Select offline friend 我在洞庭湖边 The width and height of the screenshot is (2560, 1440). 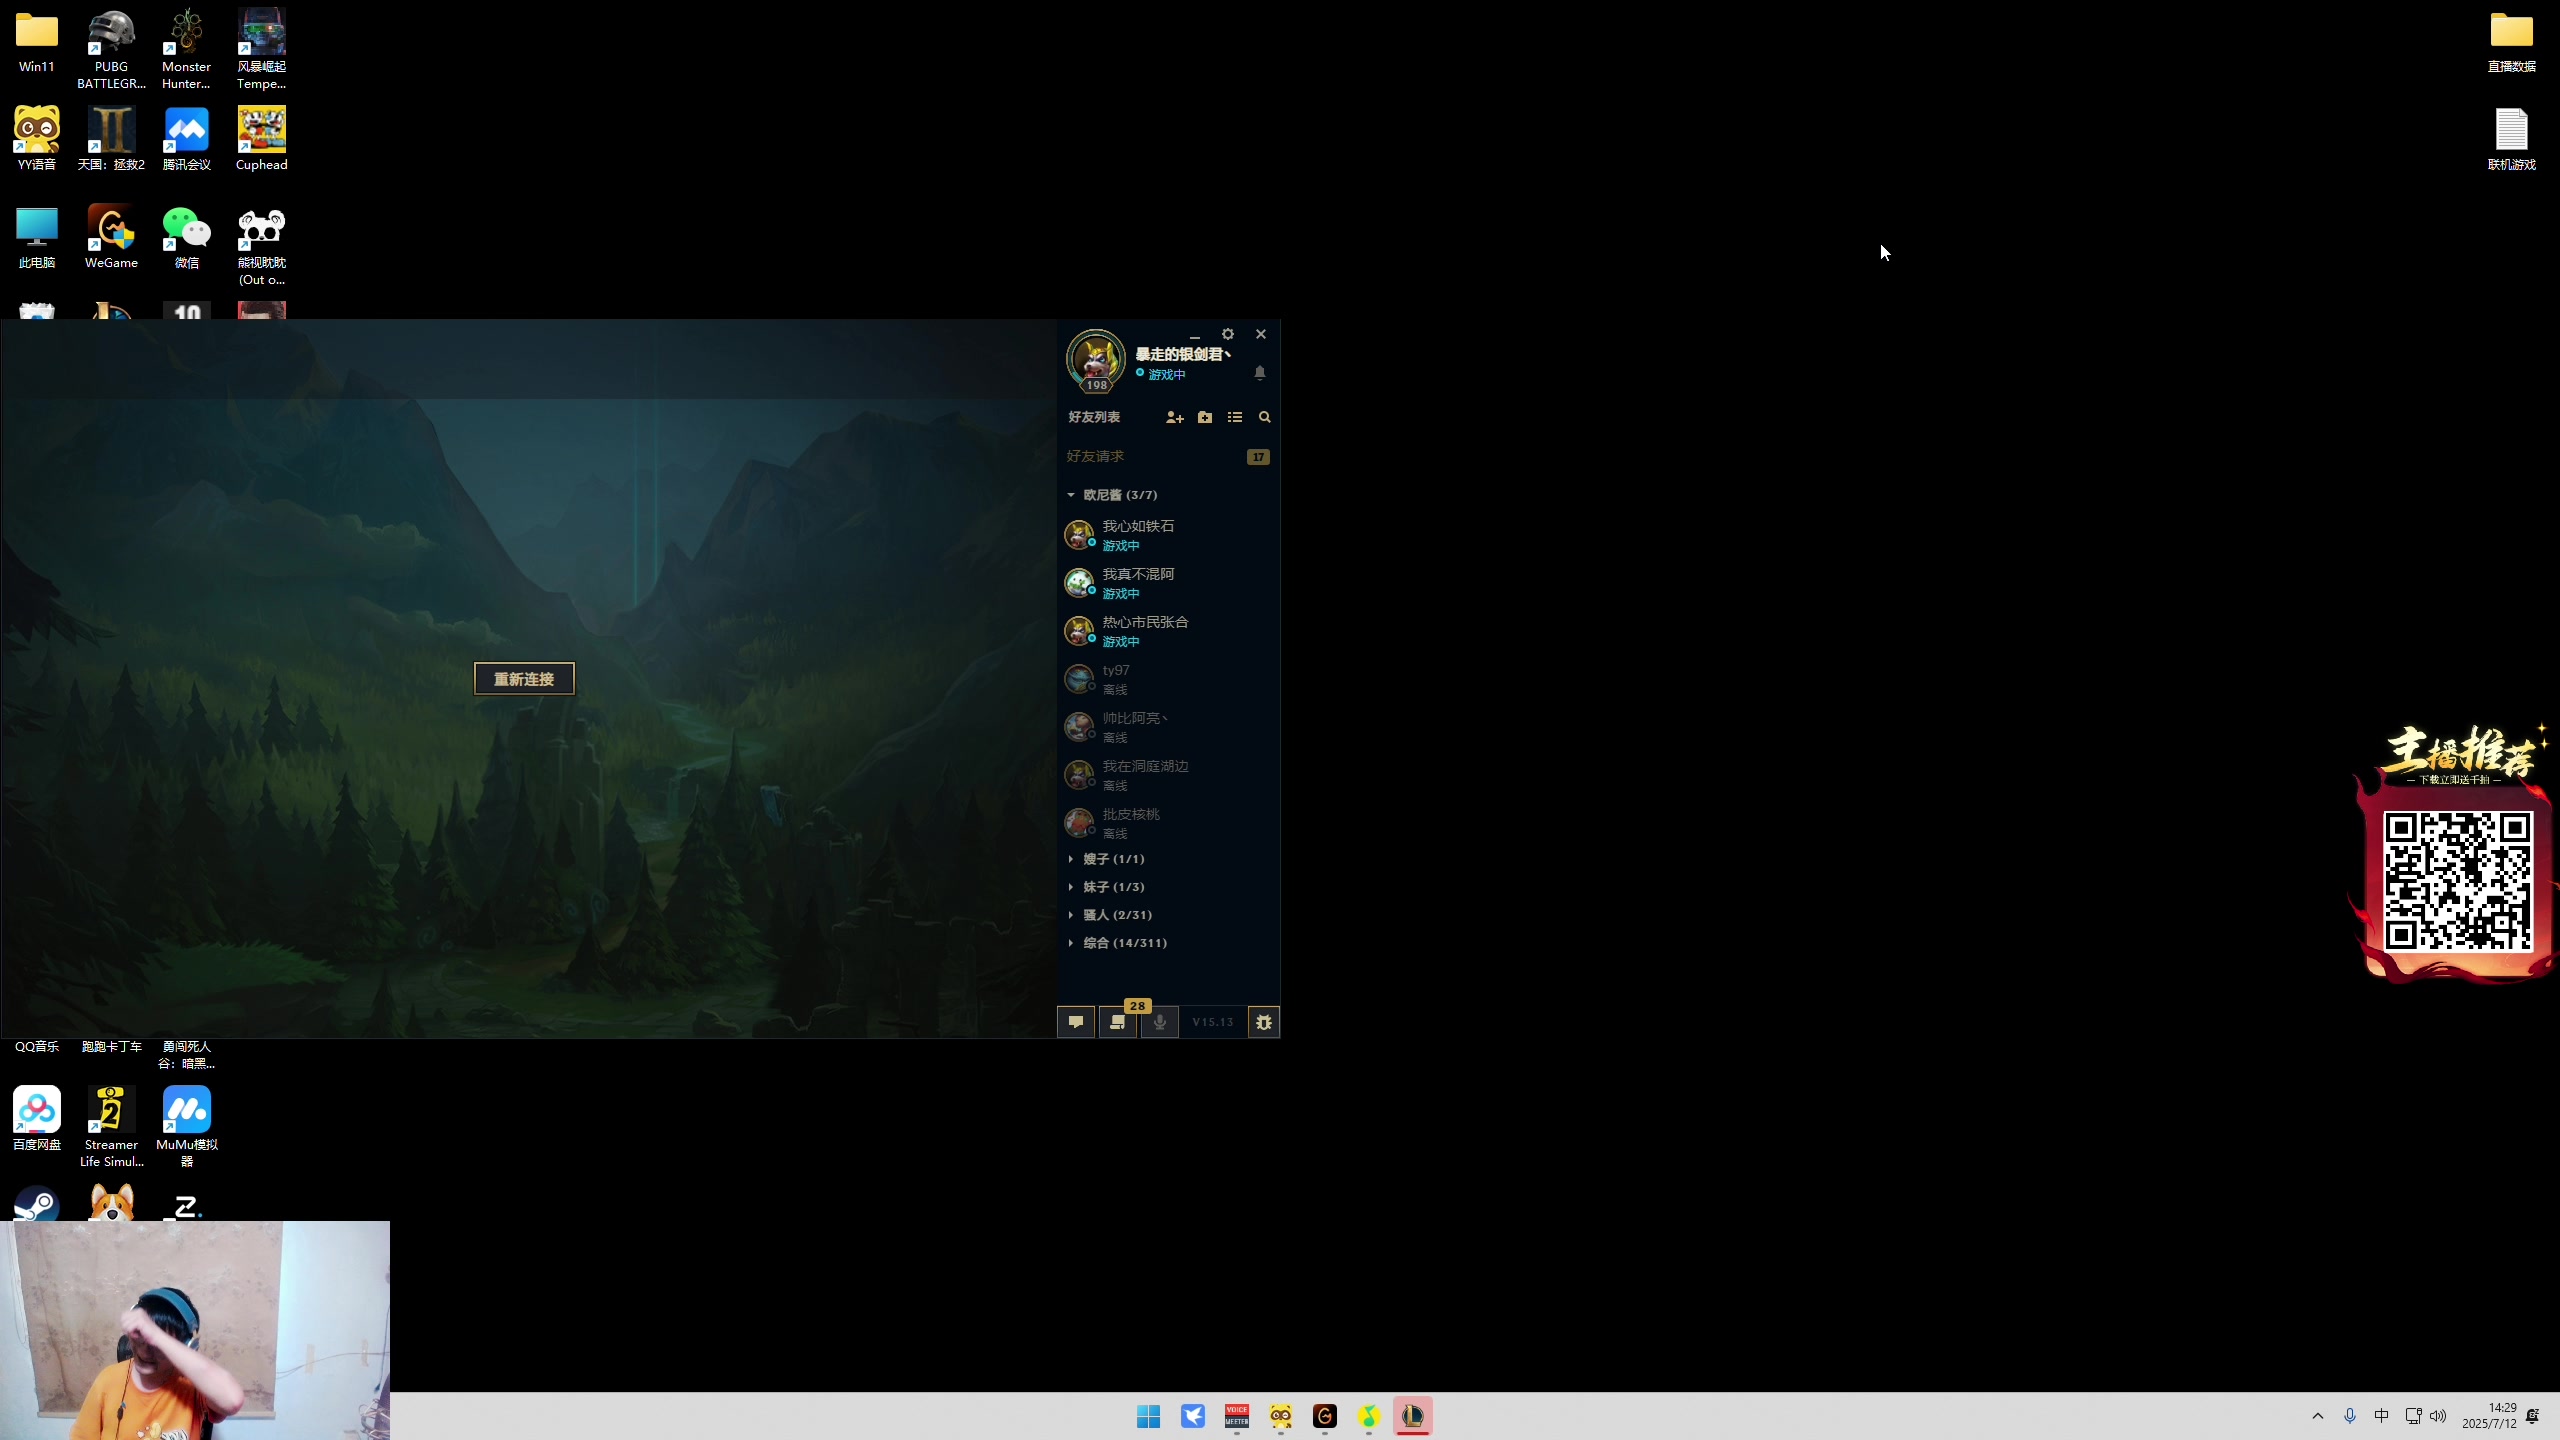[x=1168, y=775]
